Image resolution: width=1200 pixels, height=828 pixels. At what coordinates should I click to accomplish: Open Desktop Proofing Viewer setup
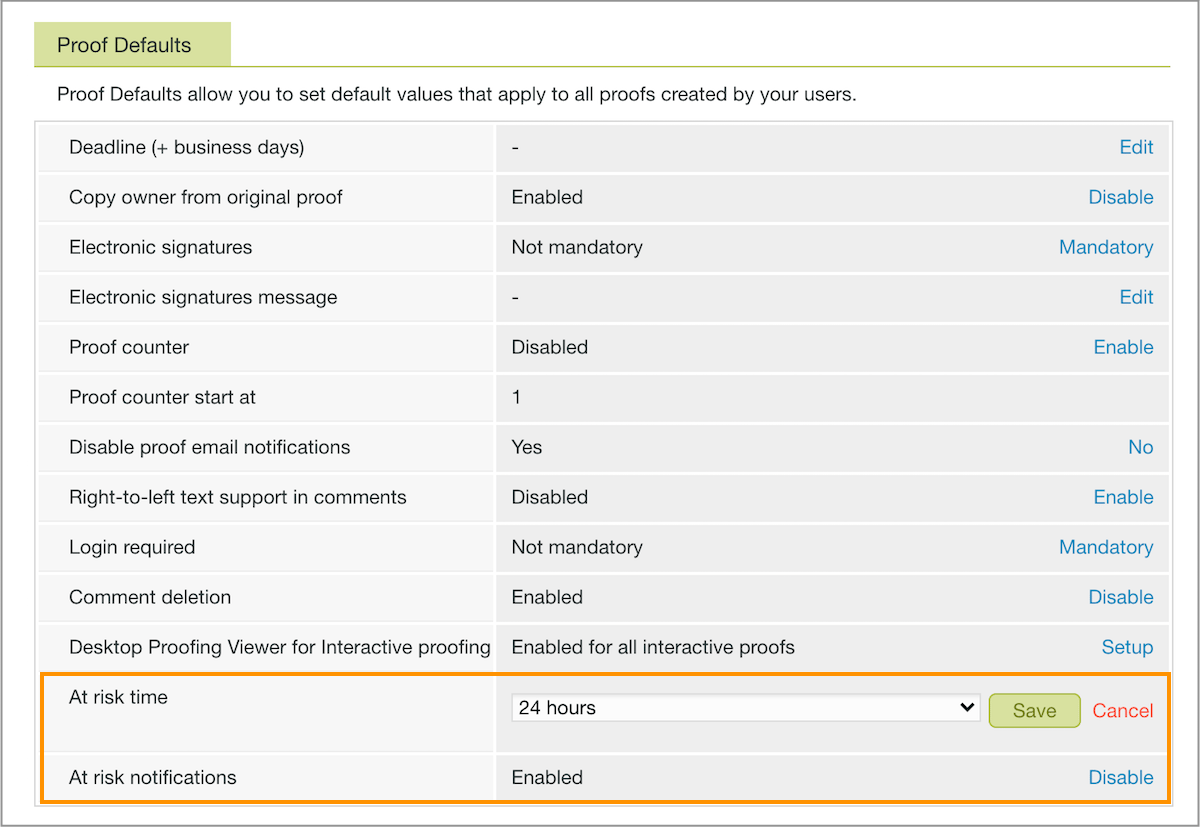pos(1127,647)
